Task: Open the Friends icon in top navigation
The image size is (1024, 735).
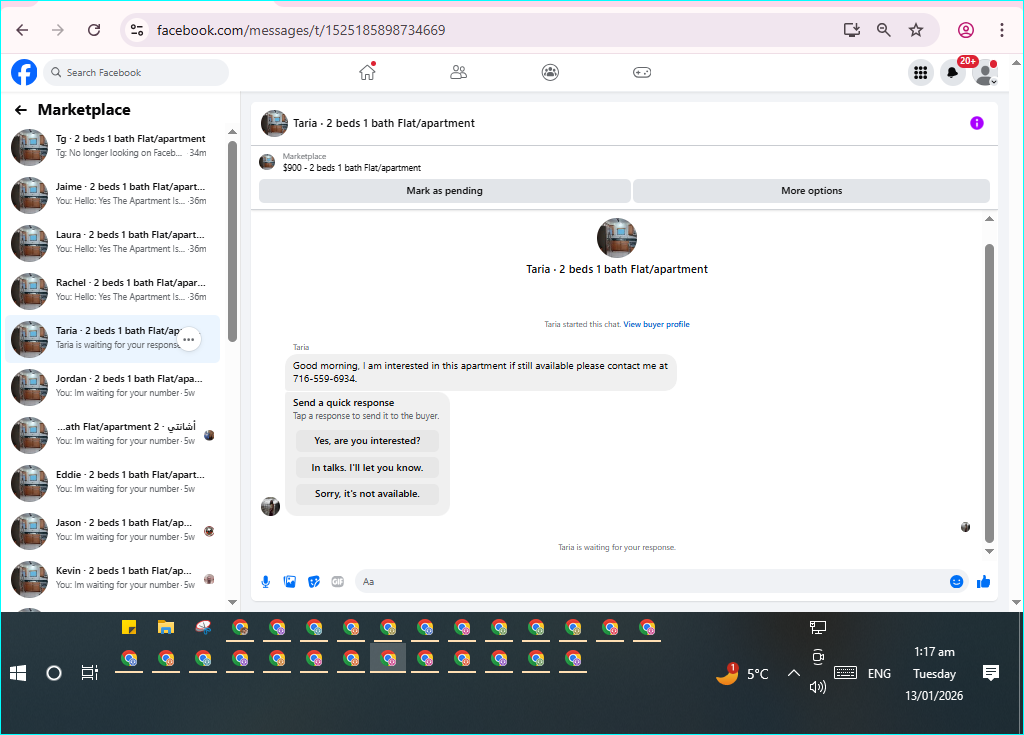Action: (x=458, y=72)
